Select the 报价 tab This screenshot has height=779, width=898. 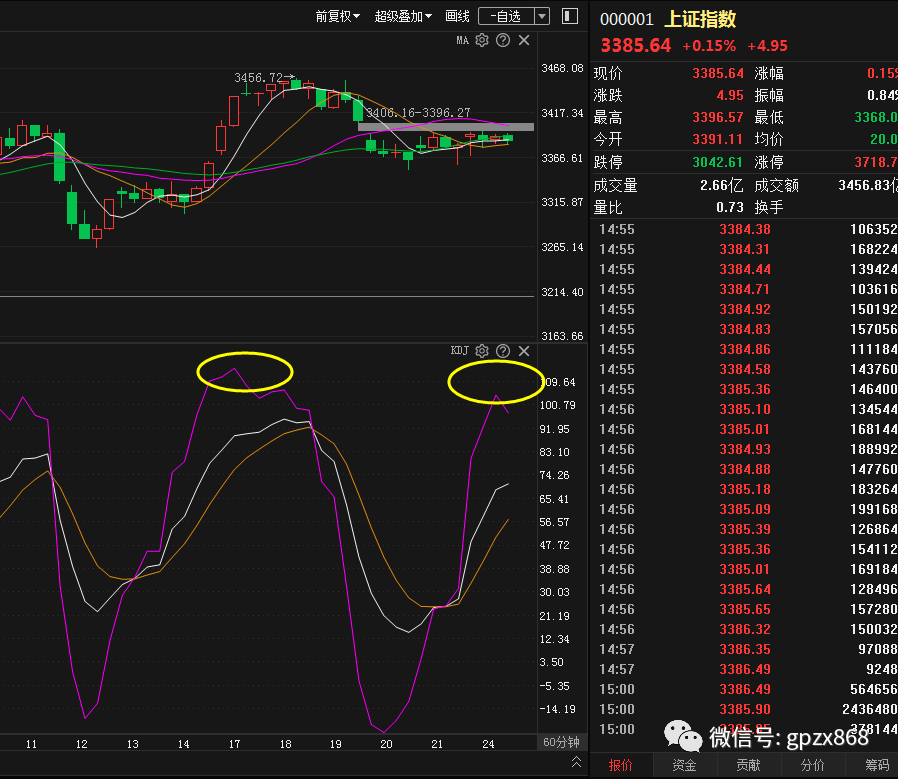[620, 765]
